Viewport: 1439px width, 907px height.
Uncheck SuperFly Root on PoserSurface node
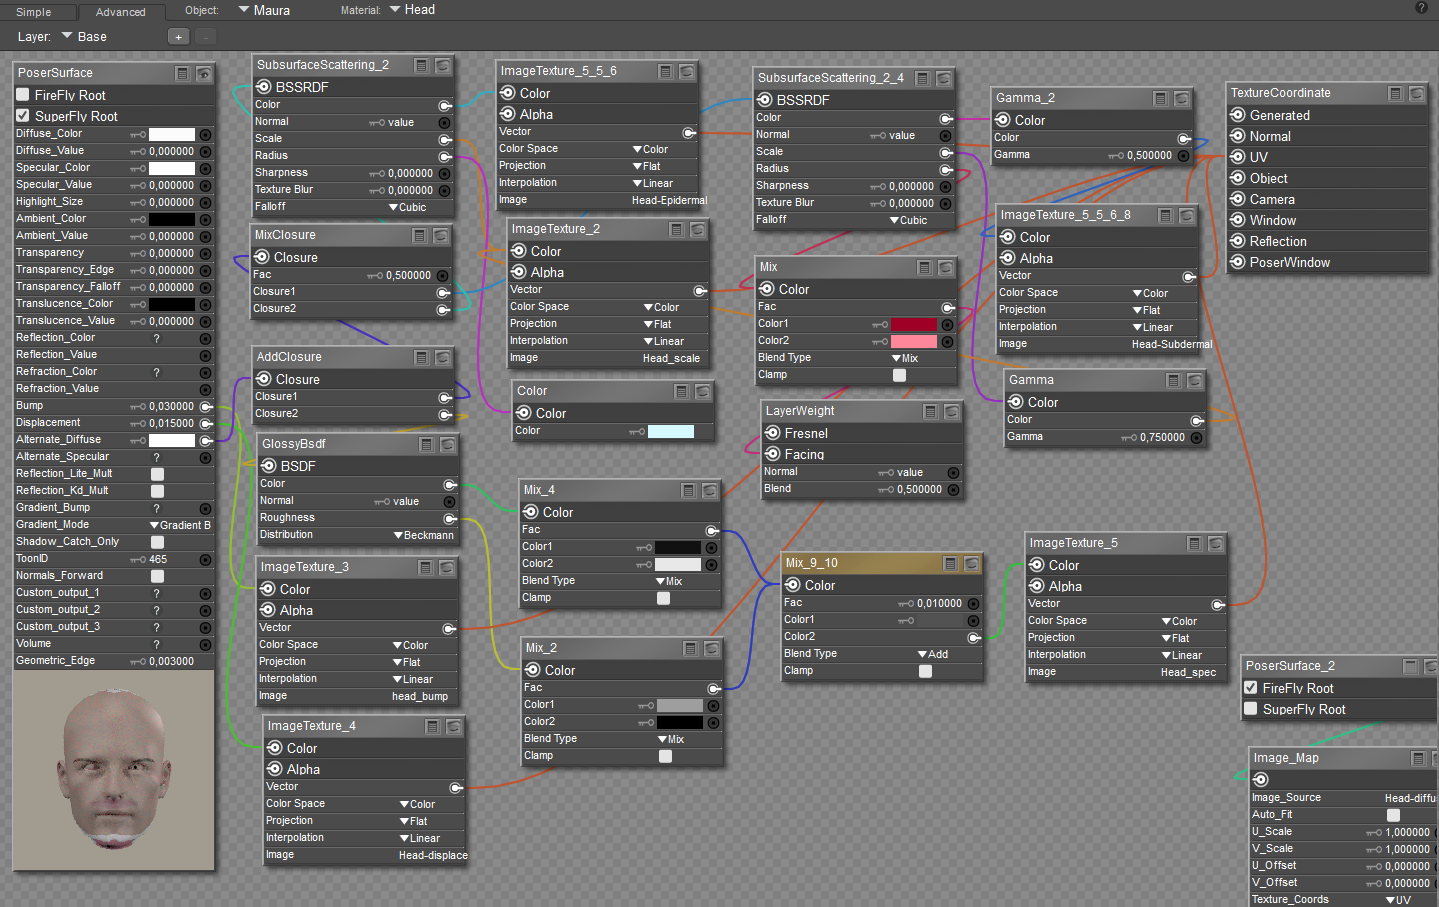(23, 116)
